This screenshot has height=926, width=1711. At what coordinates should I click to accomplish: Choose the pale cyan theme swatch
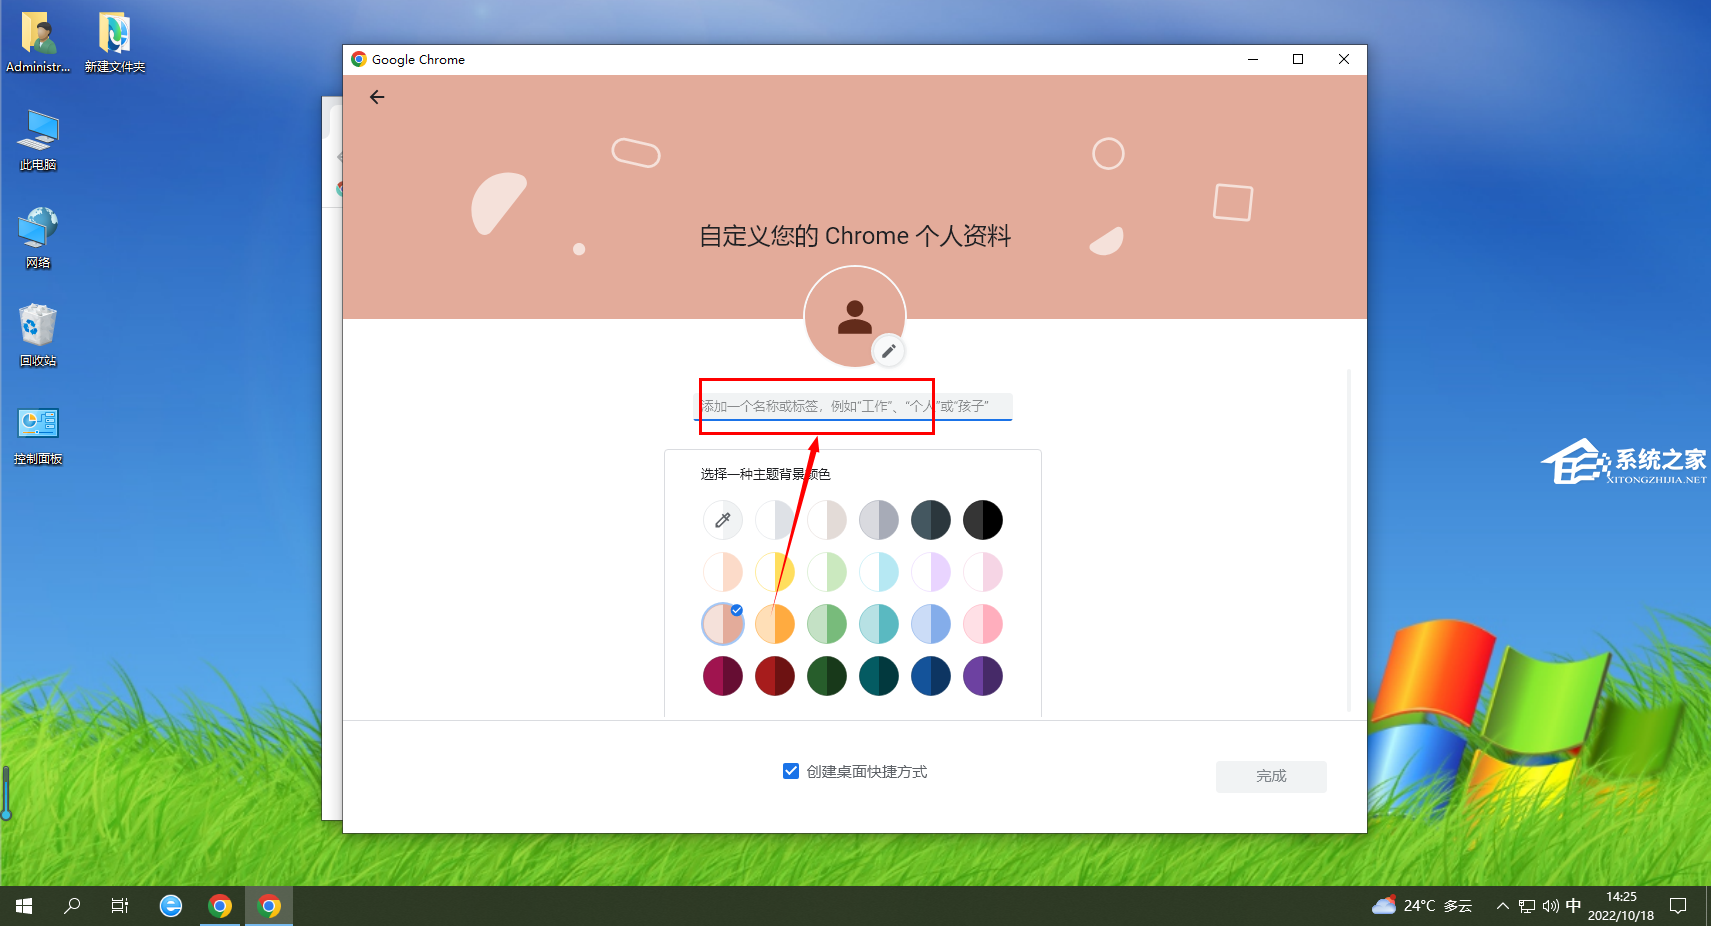point(879,572)
